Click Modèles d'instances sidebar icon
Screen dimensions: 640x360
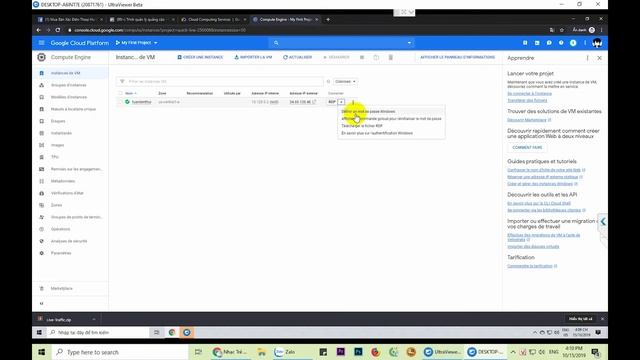pos(42,97)
